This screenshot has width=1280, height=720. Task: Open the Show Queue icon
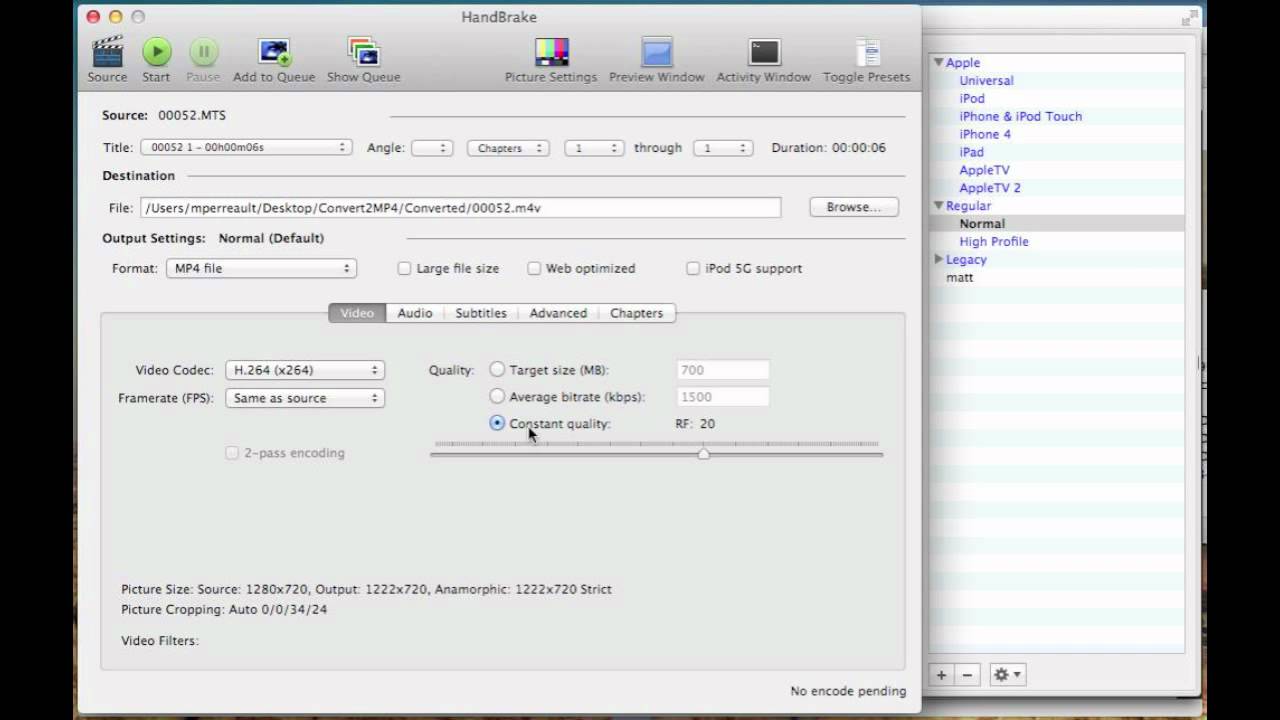363,51
